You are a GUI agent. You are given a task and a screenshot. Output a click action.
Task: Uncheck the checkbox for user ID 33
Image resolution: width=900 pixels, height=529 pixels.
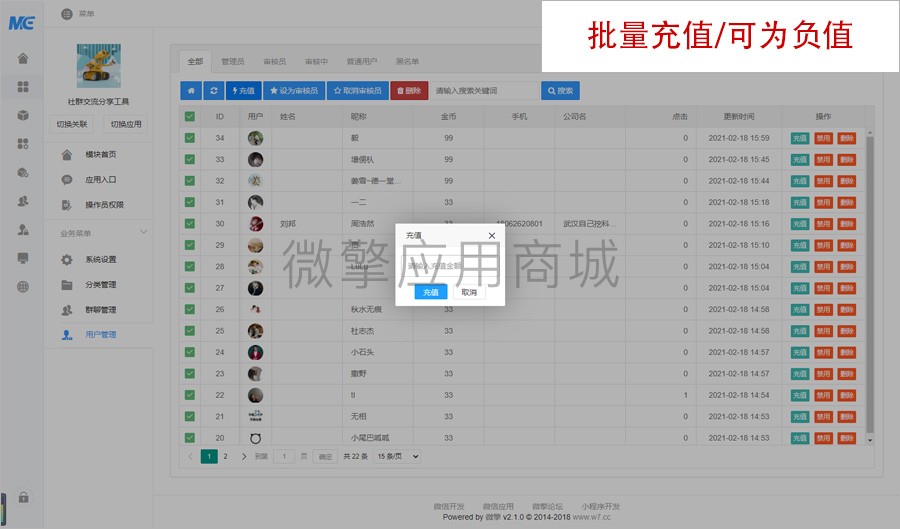click(190, 159)
